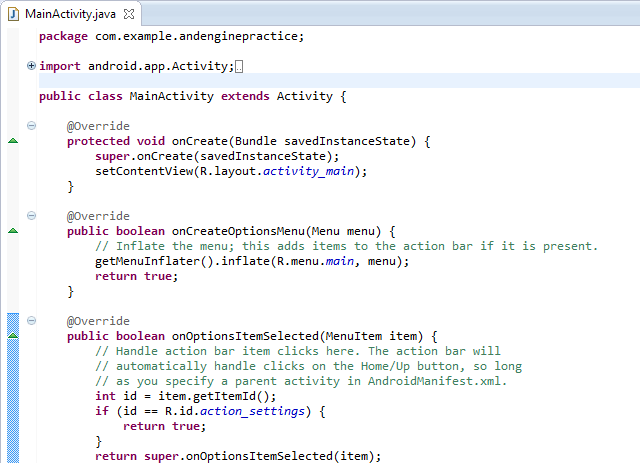Collapse the onCreateOptionsMenu method fold

[31, 216]
